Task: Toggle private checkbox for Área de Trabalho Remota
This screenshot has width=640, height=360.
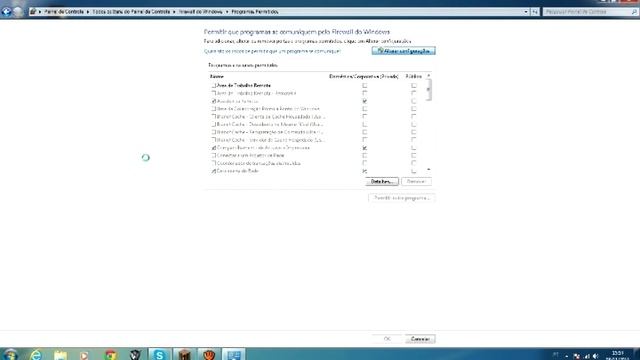Action: coord(364,86)
